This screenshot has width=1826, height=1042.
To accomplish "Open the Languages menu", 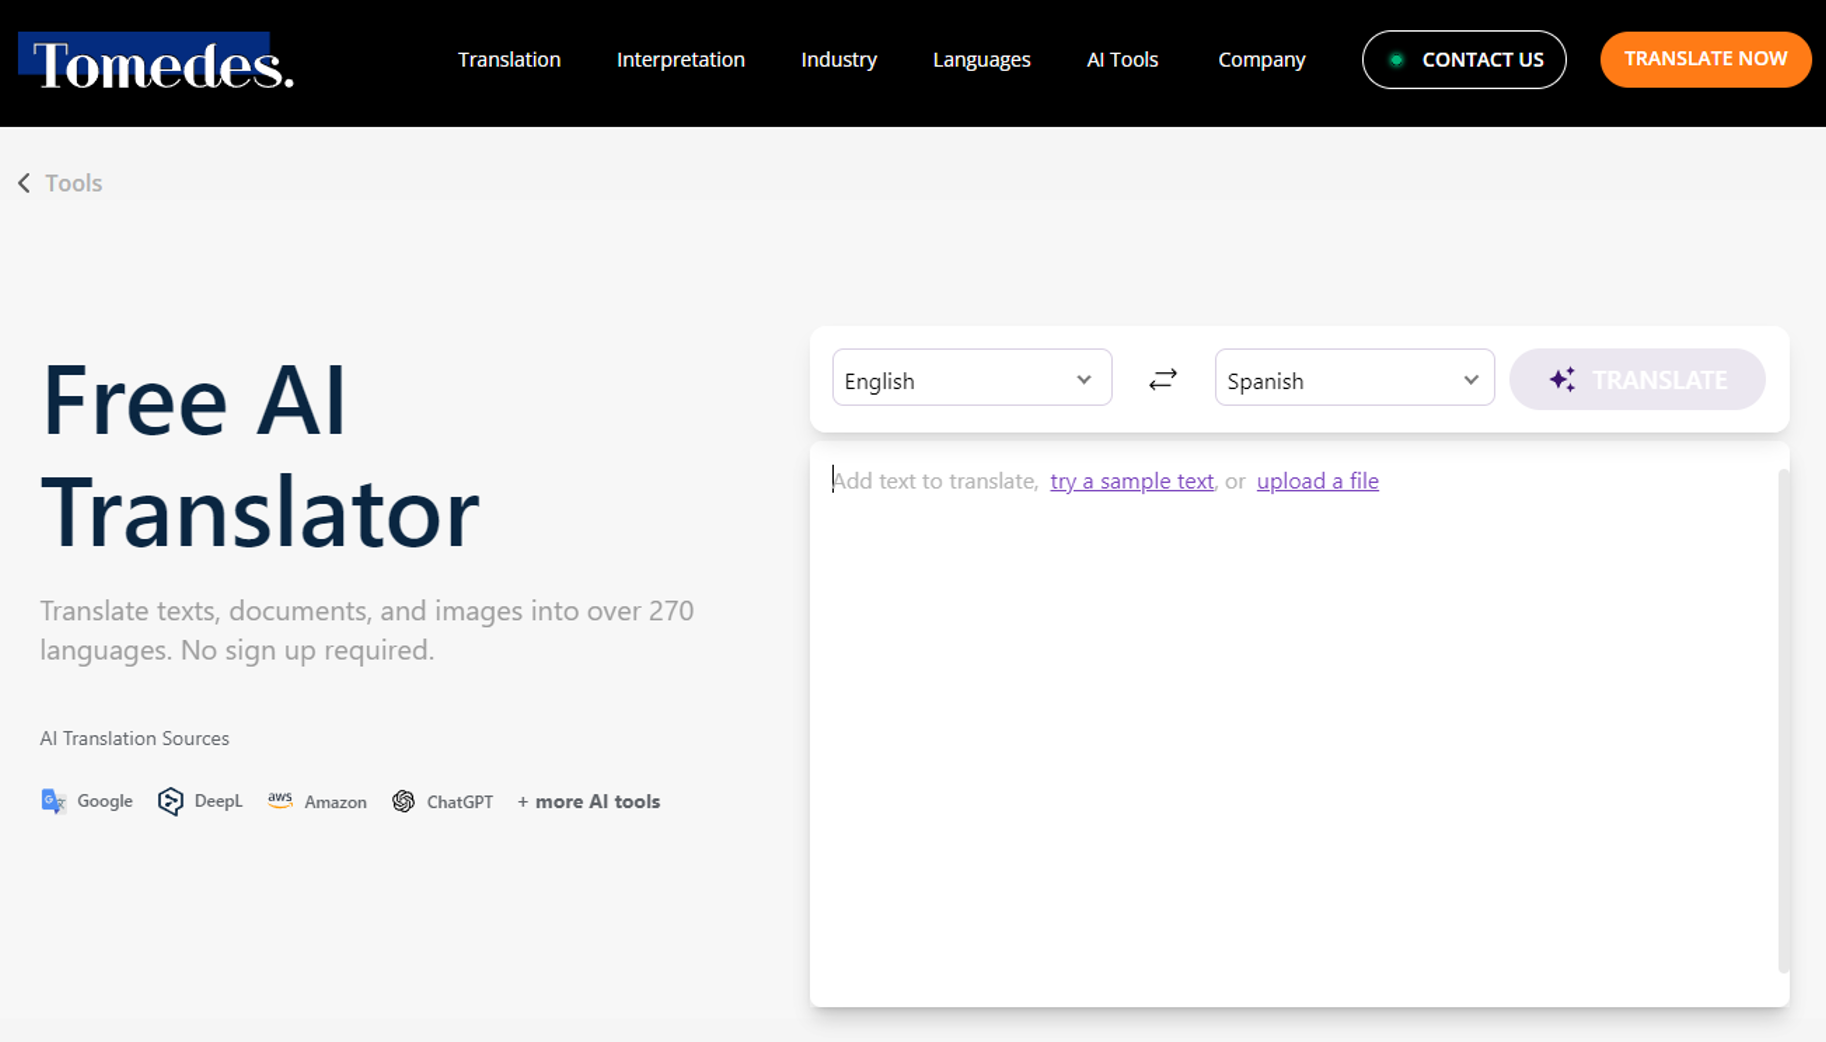I will point(981,59).
